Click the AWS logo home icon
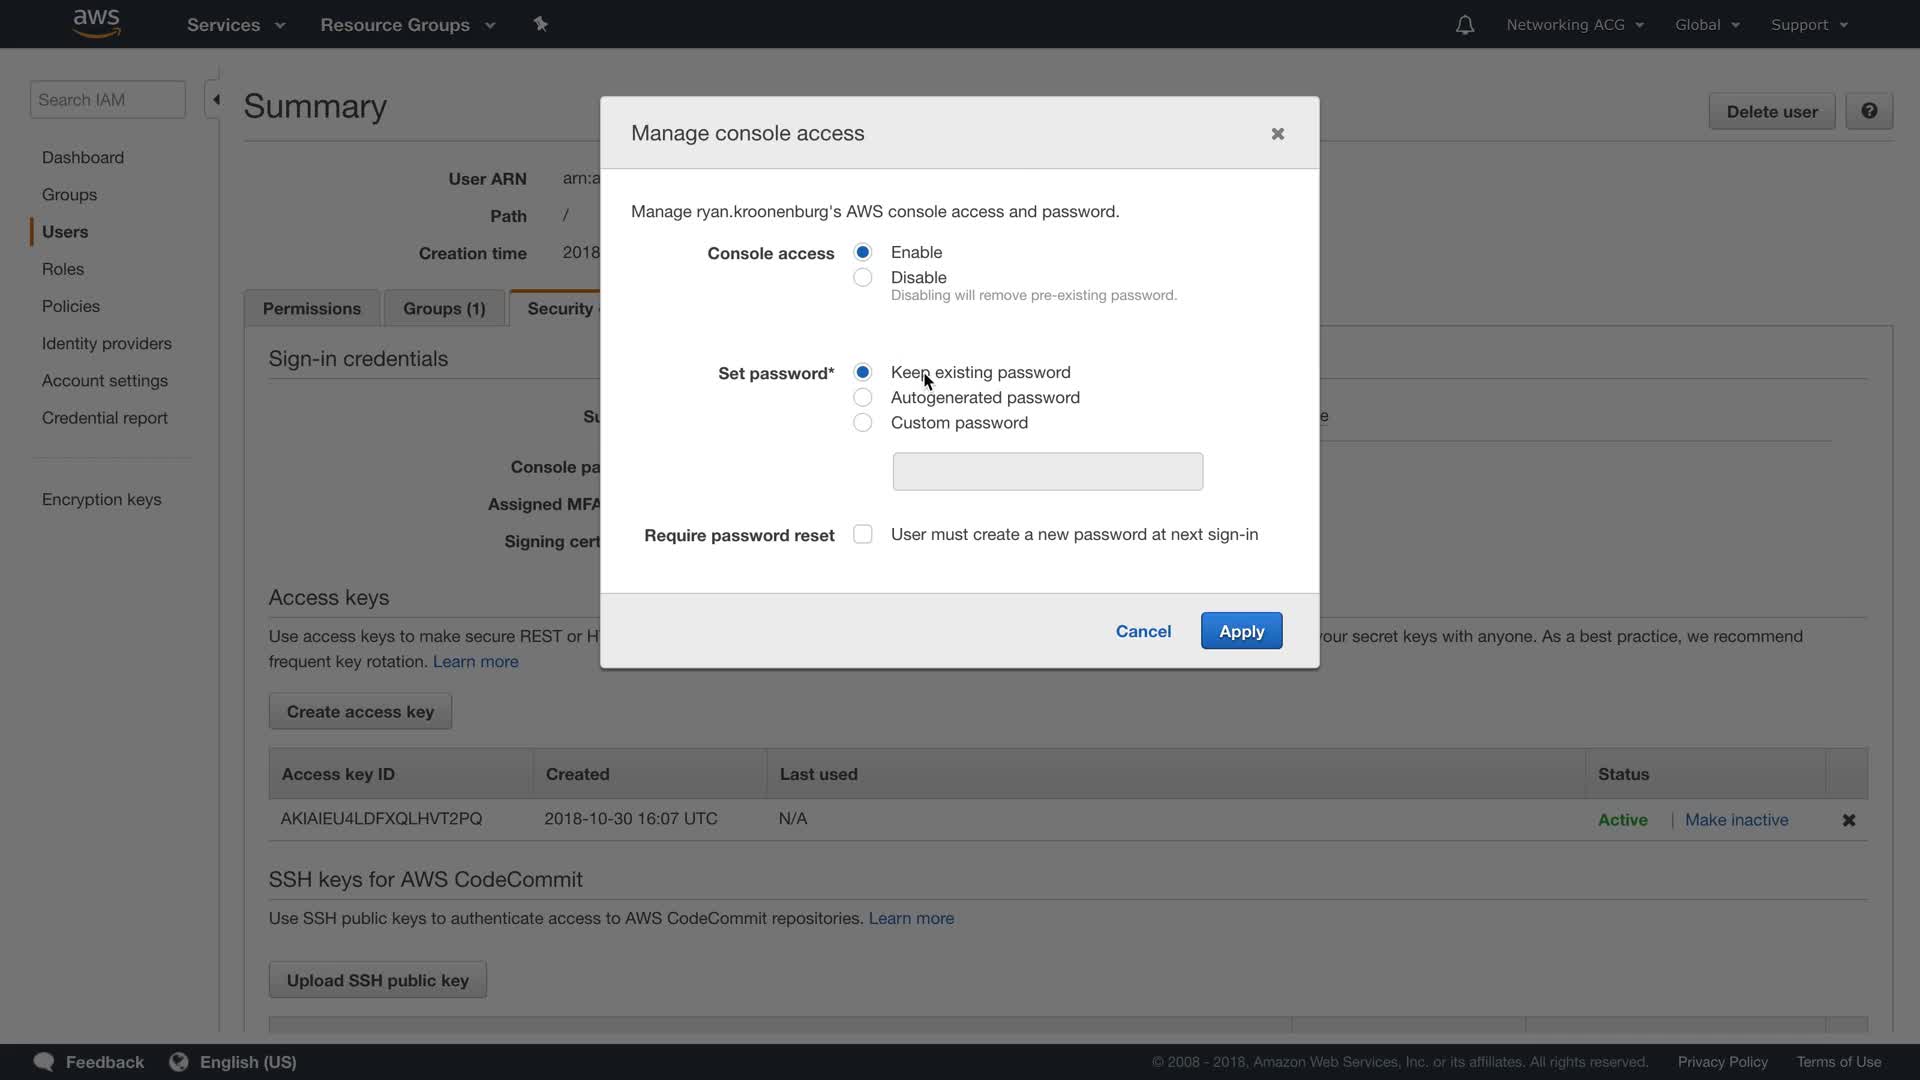This screenshot has width=1920, height=1080. tap(96, 23)
